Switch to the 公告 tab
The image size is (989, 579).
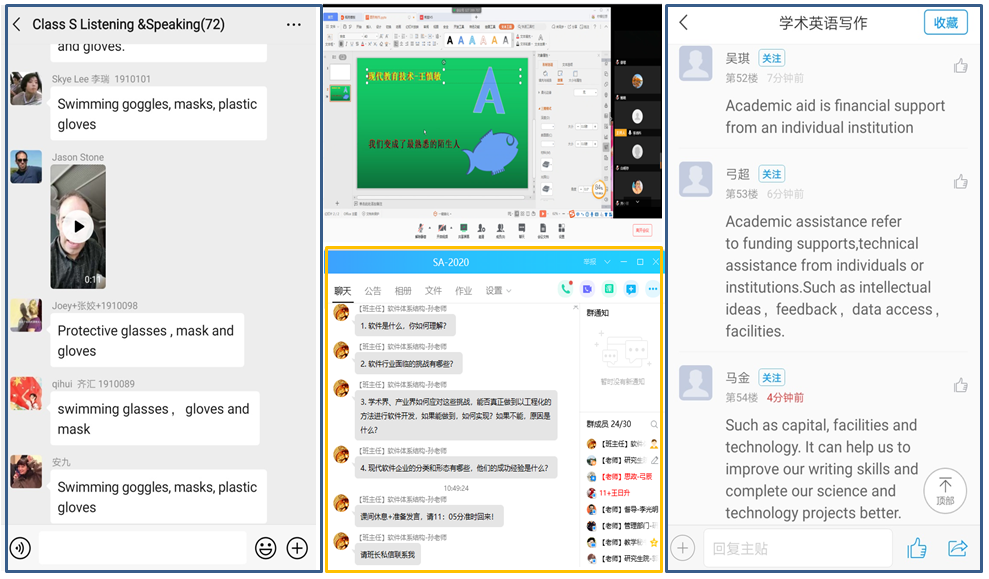pos(372,291)
